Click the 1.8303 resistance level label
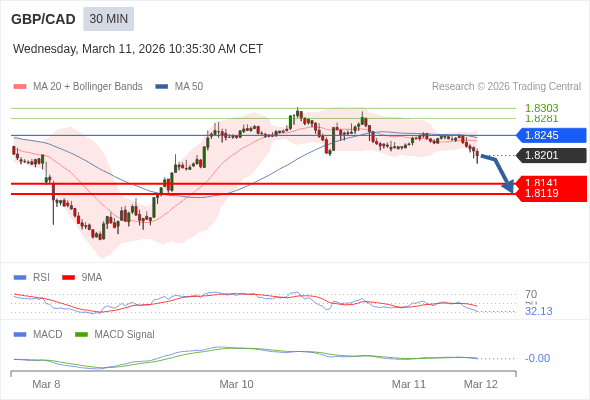Viewport: 590px width, 400px height. tap(541, 108)
